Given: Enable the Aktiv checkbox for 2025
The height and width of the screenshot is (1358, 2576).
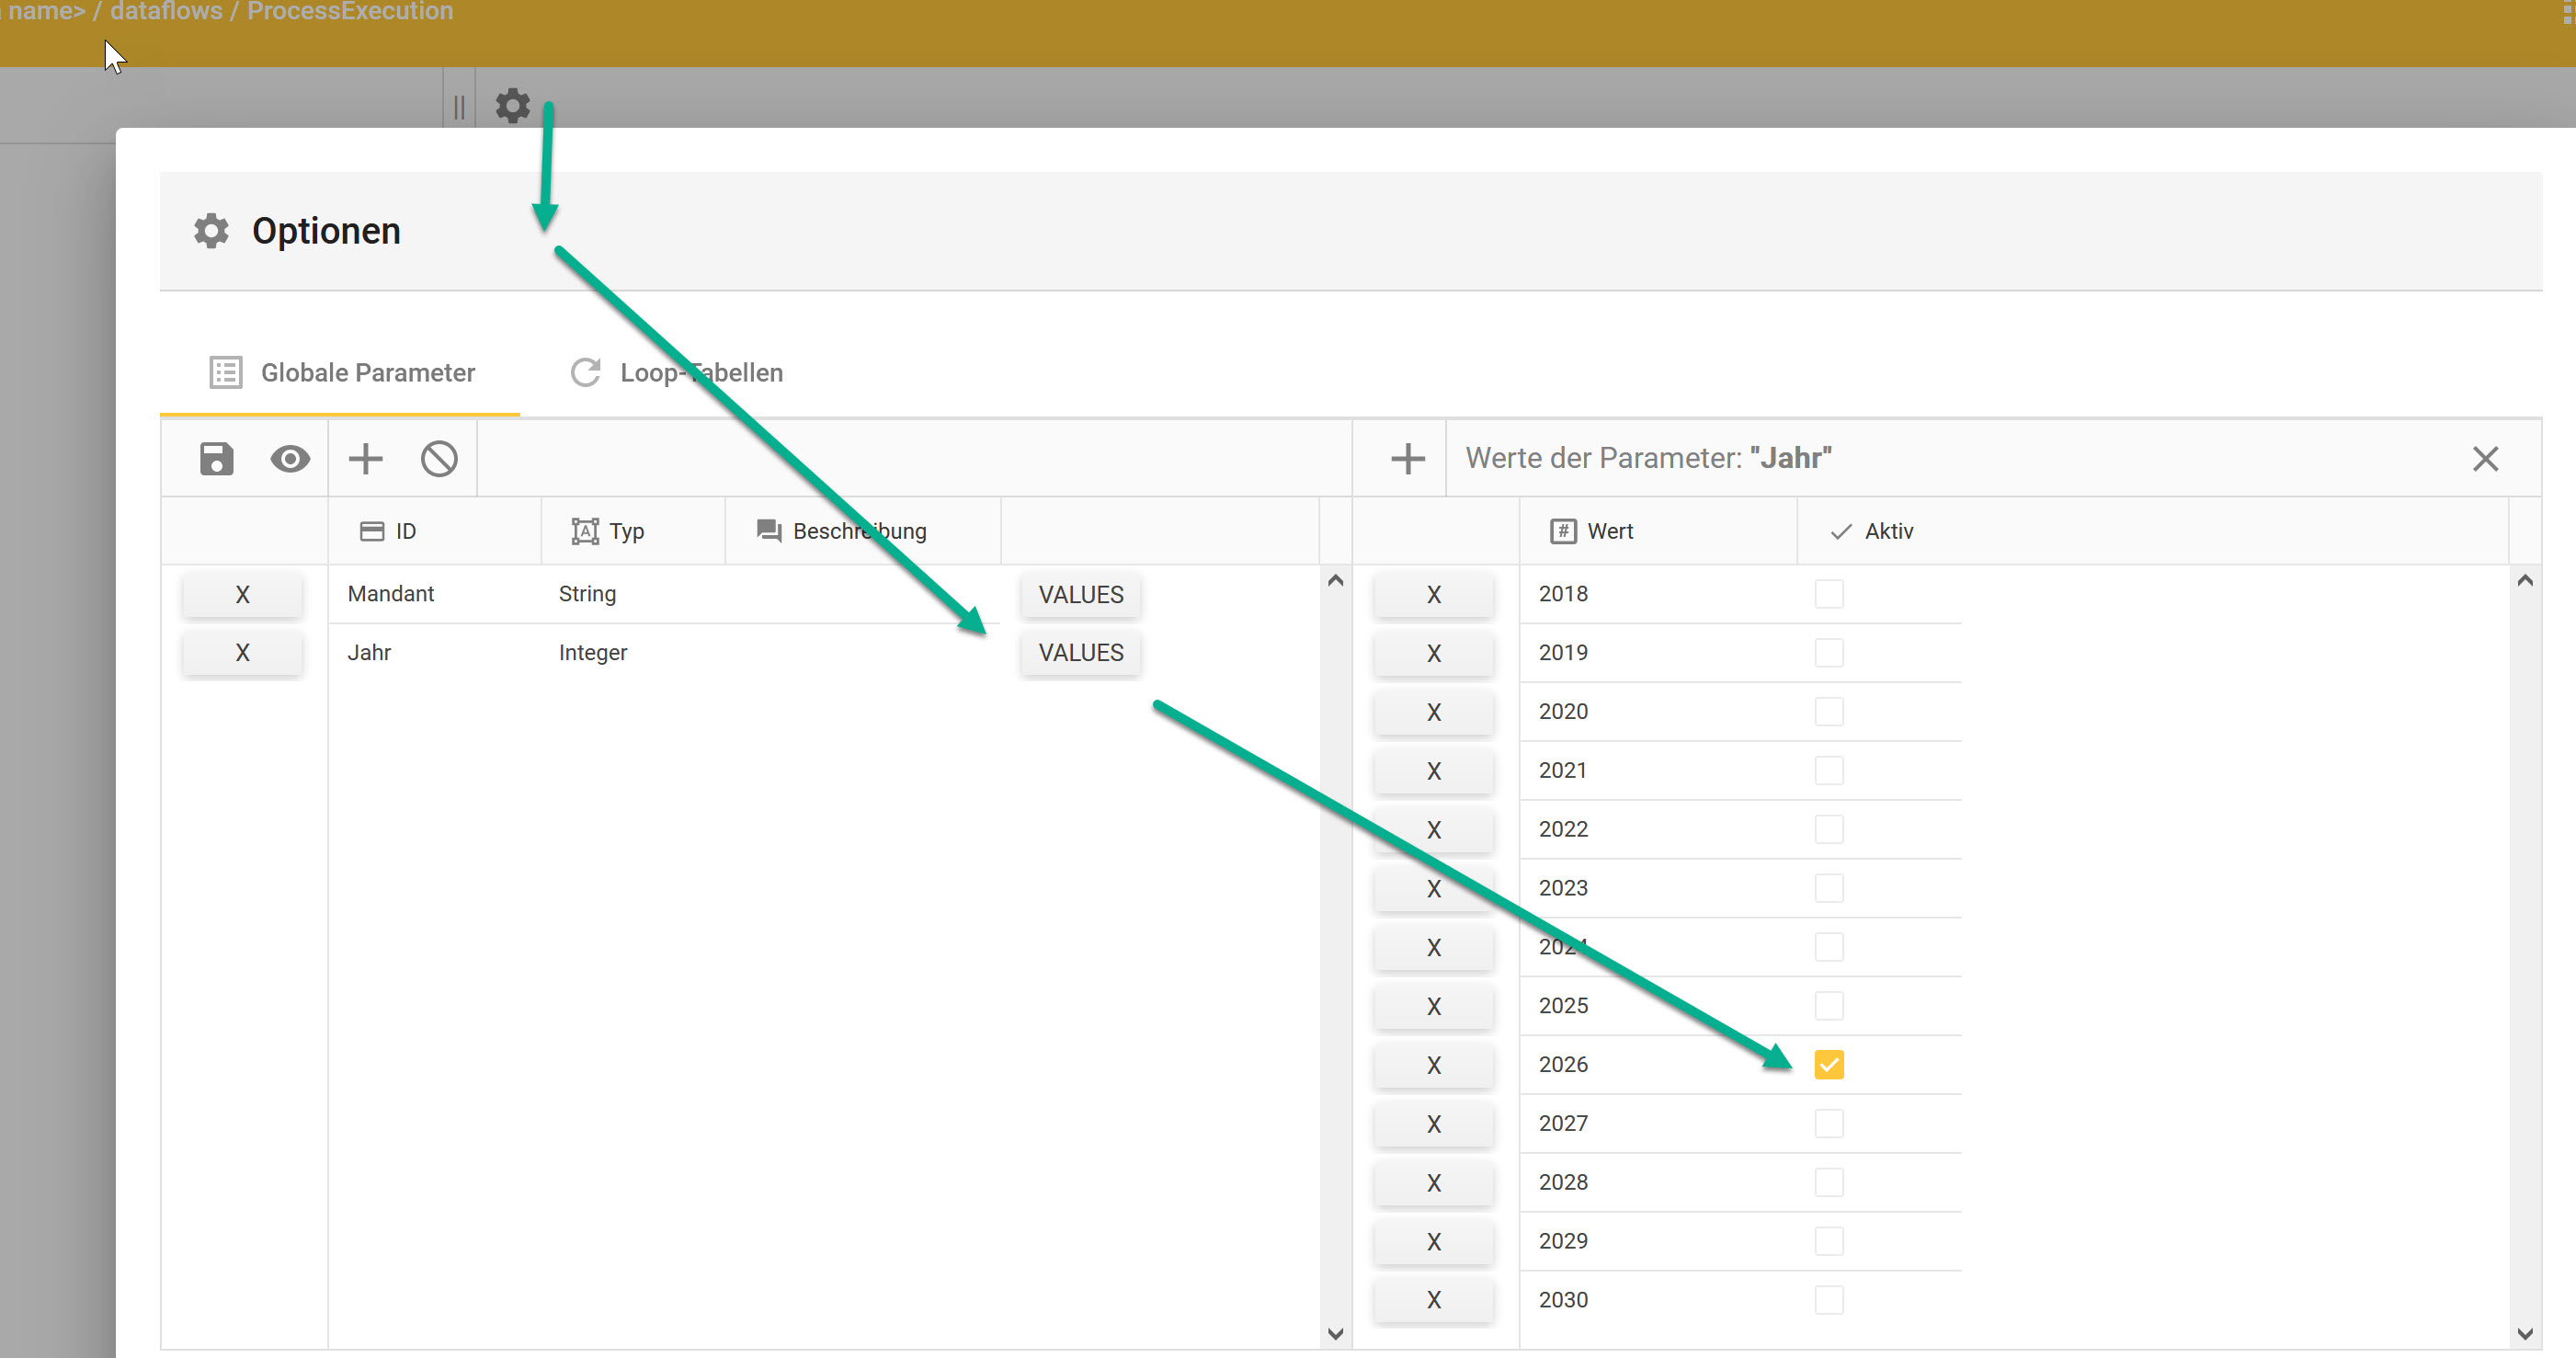Looking at the screenshot, I should (x=1828, y=1006).
